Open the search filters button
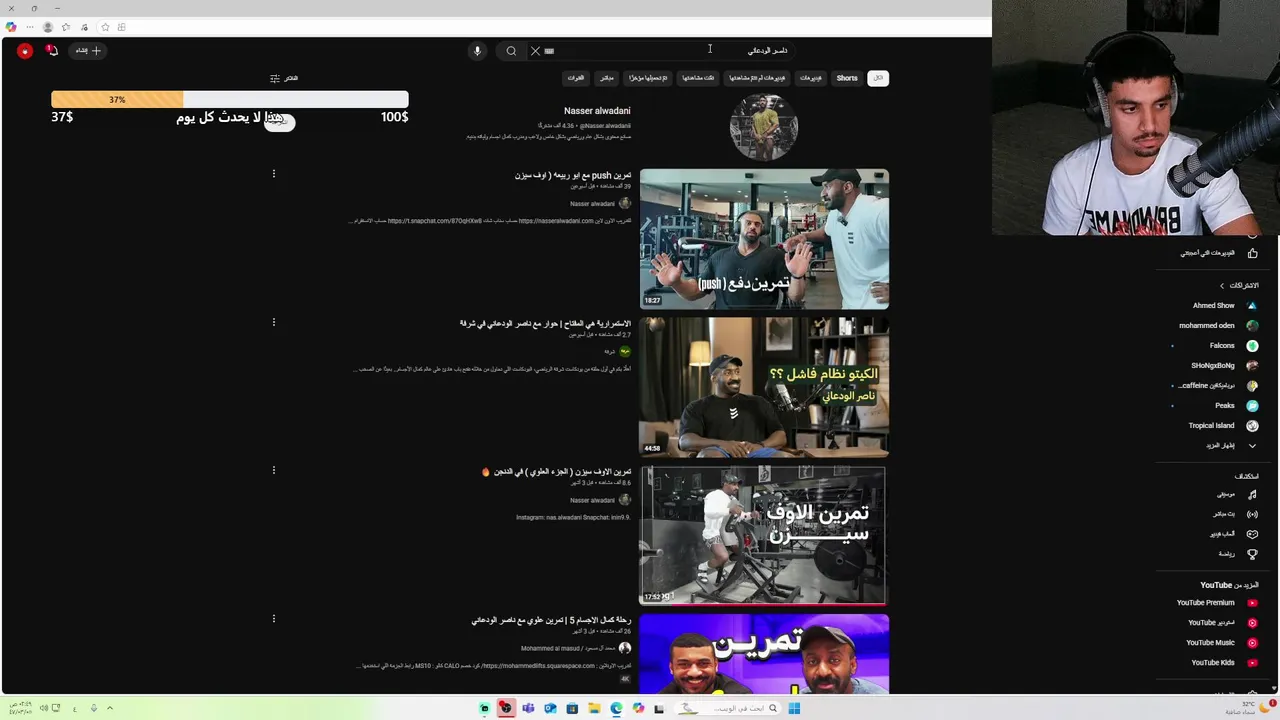The width and height of the screenshot is (1280, 720). [284, 78]
